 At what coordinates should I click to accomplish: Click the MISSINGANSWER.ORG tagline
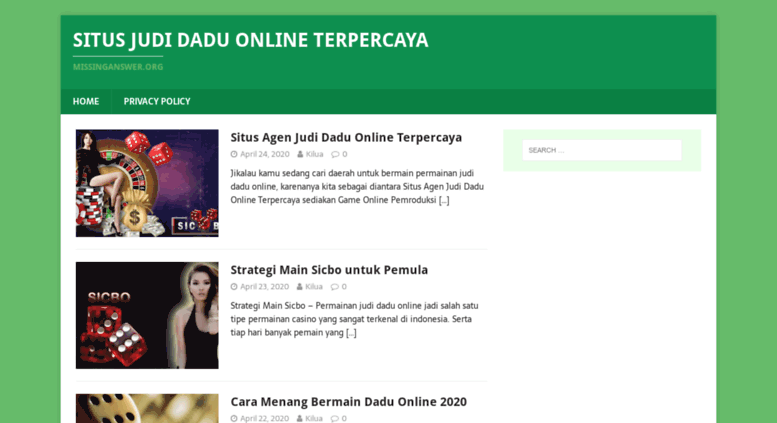pyautogui.click(x=118, y=67)
